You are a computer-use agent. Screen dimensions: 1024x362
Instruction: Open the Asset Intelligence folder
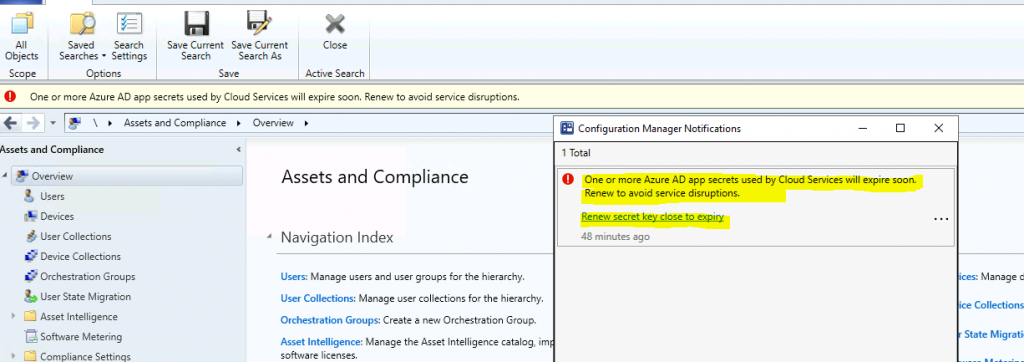click(x=79, y=317)
